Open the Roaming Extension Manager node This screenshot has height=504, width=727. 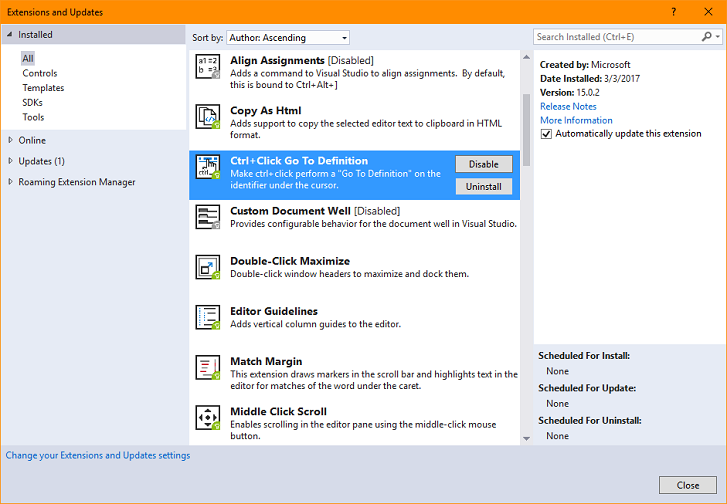tap(77, 182)
